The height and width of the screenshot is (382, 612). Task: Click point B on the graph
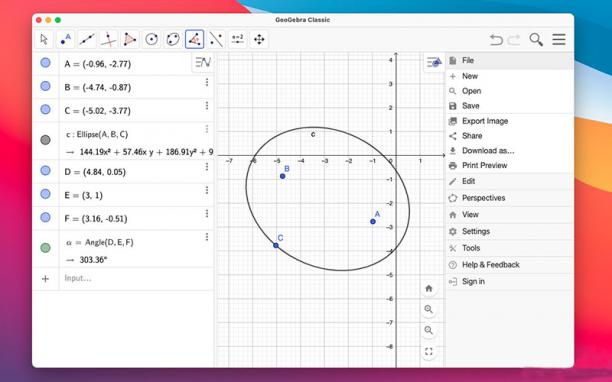coord(283,176)
